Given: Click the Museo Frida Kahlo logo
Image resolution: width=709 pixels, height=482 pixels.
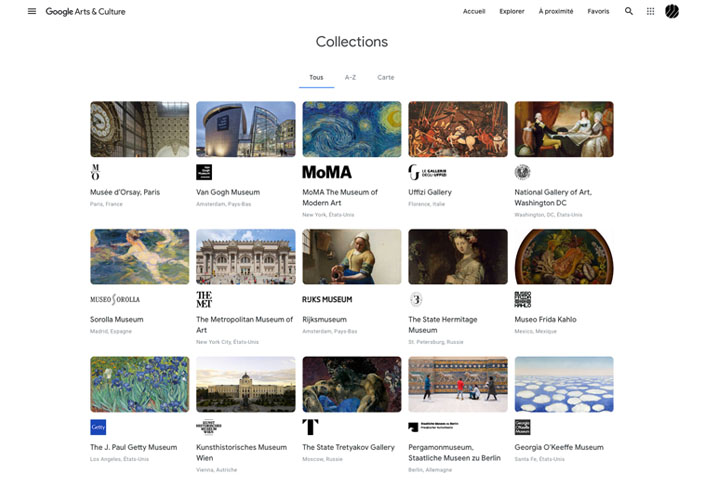Looking at the screenshot, I should tap(523, 299).
